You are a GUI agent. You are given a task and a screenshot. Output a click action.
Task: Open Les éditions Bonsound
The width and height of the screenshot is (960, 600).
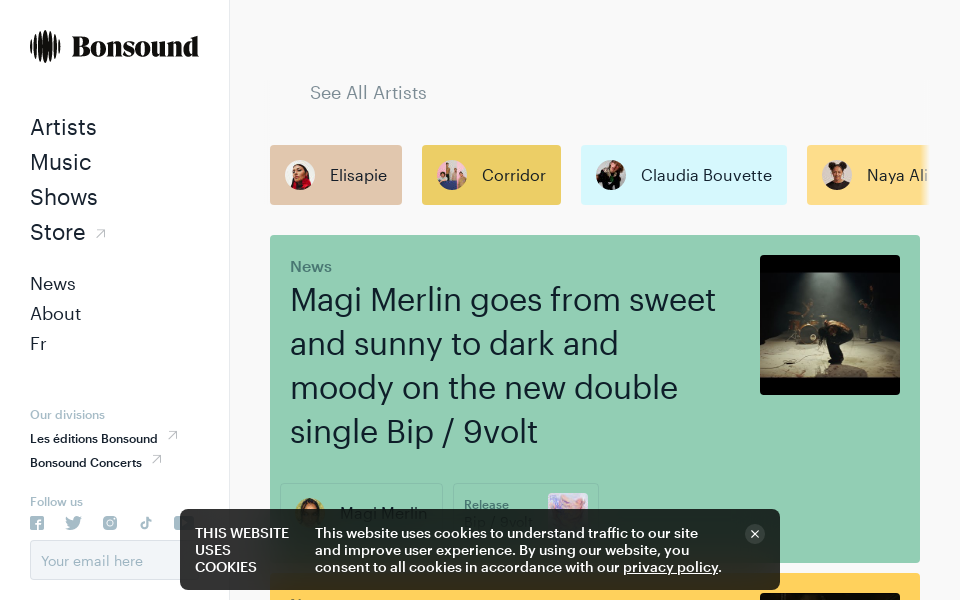coord(93,438)
